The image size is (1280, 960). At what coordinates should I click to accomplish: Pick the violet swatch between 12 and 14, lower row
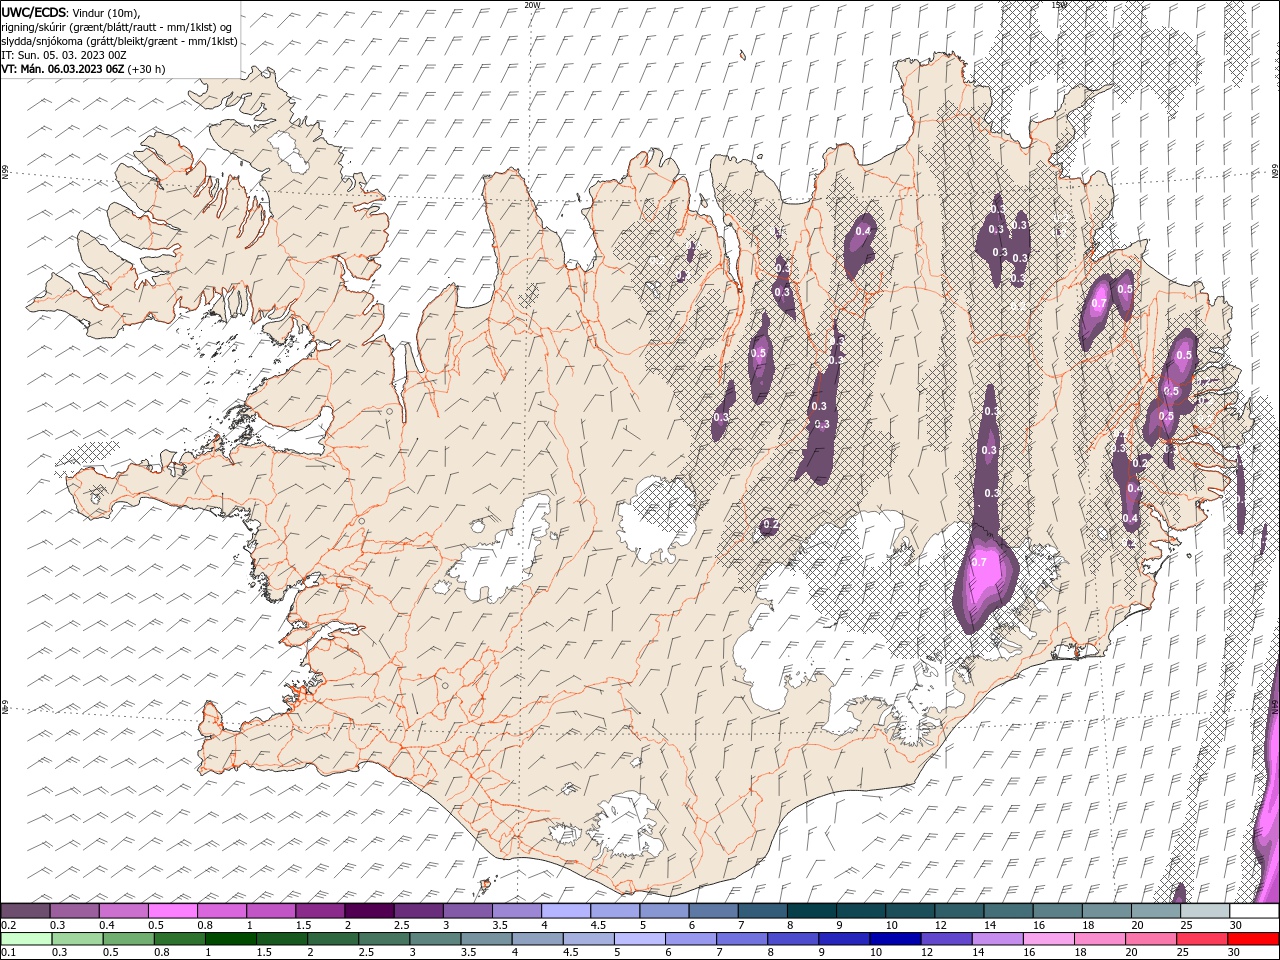tap(946, 938)
